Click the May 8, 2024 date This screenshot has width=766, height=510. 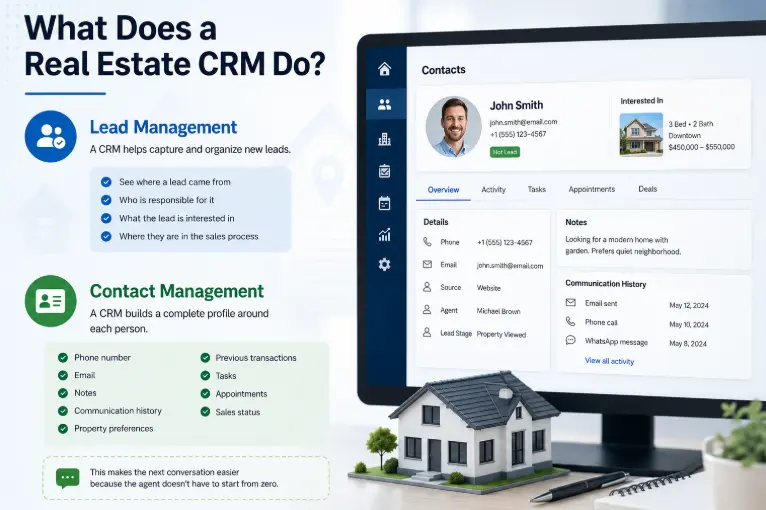(688, 343)
